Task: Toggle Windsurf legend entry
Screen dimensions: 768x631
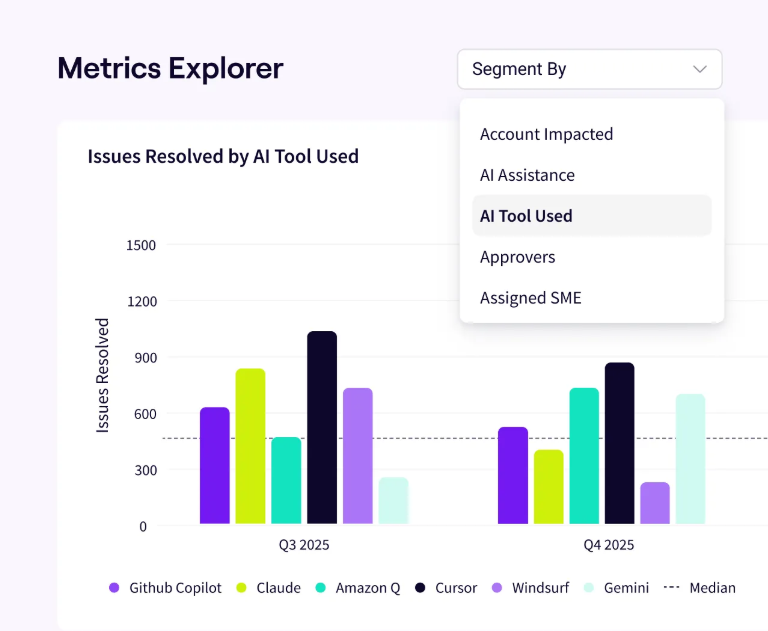Action: (530, 588)
